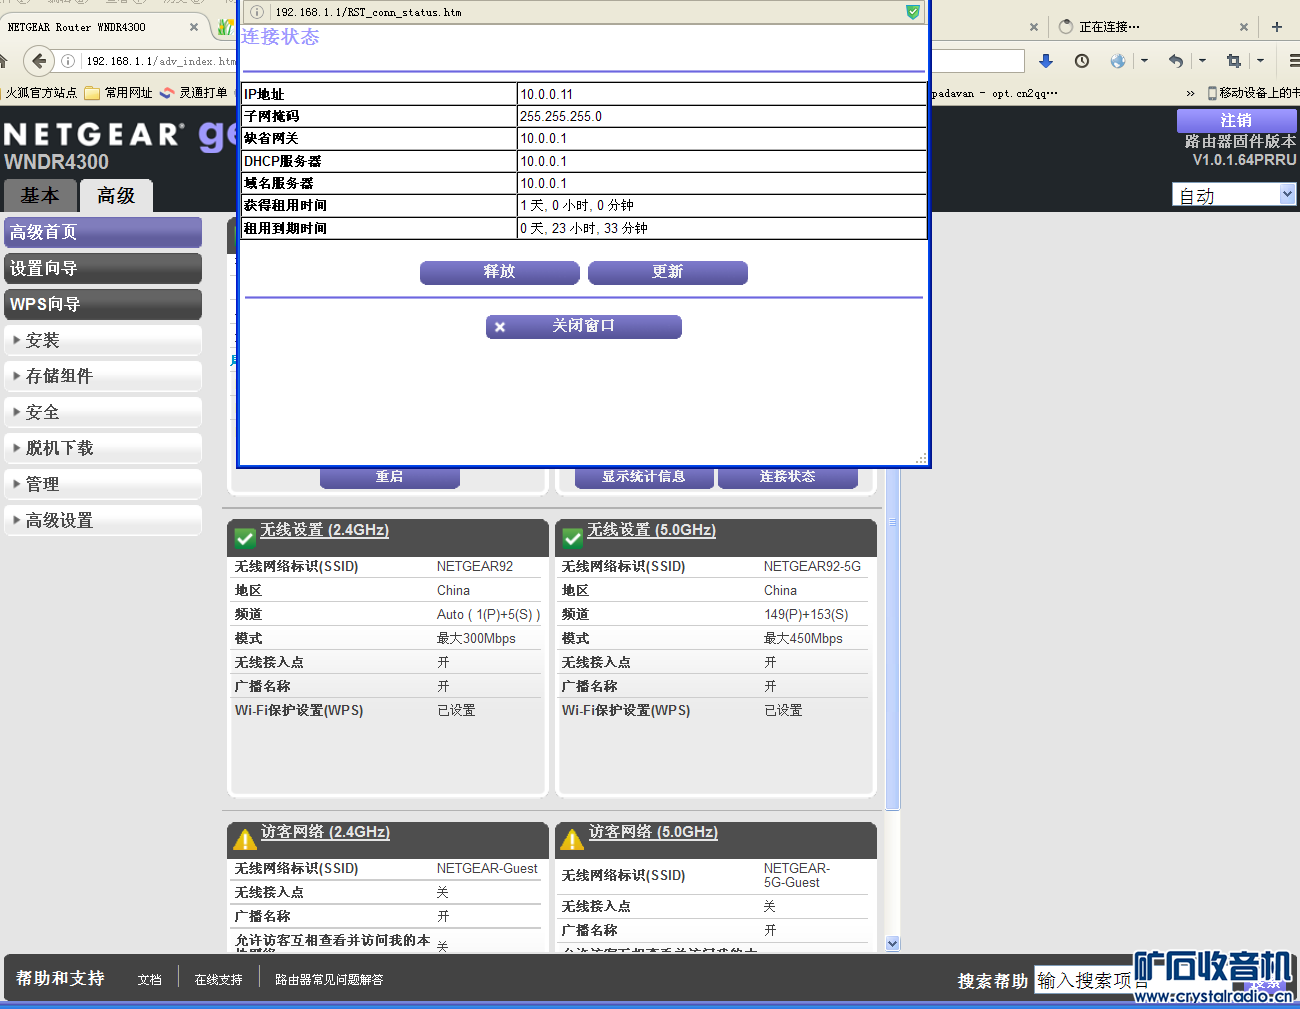Select the IP address value 10.0.0.11
Viewport: 1300px width, 1009px height.
[x=547, y=94]
